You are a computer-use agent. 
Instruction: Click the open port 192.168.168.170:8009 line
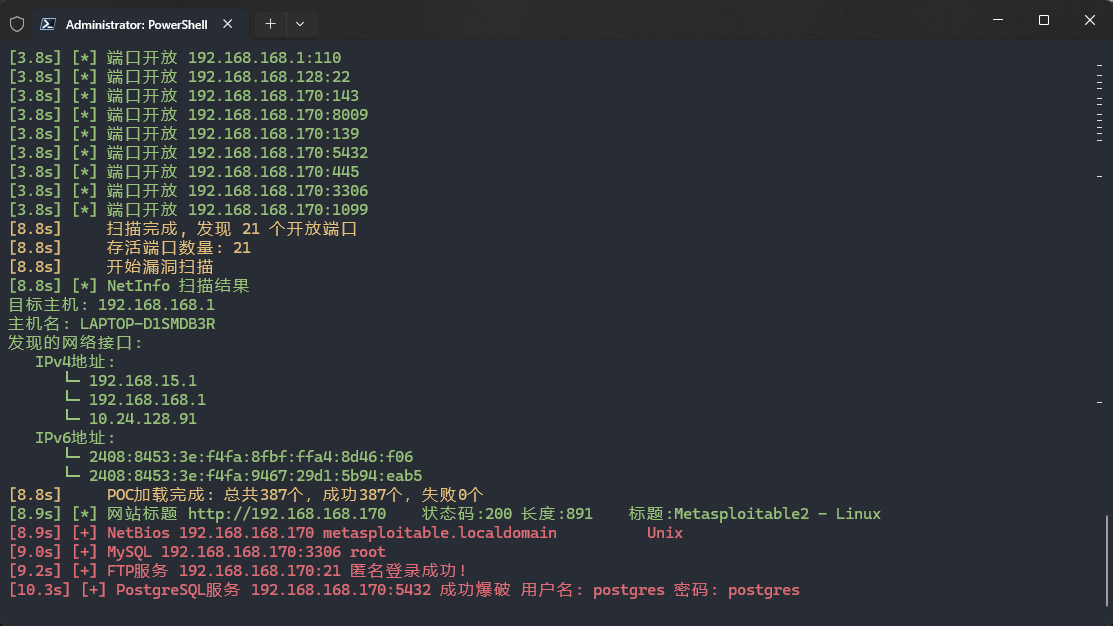pyautogui.click(x=278, y=115)
